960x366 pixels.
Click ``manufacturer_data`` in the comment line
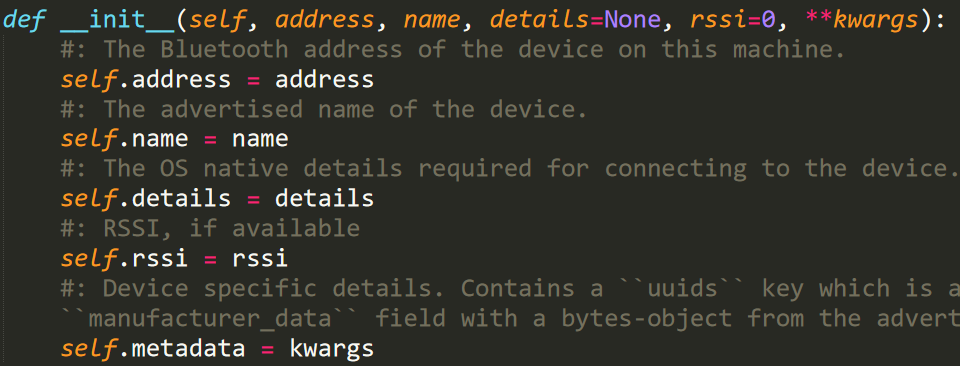point(210,318)
